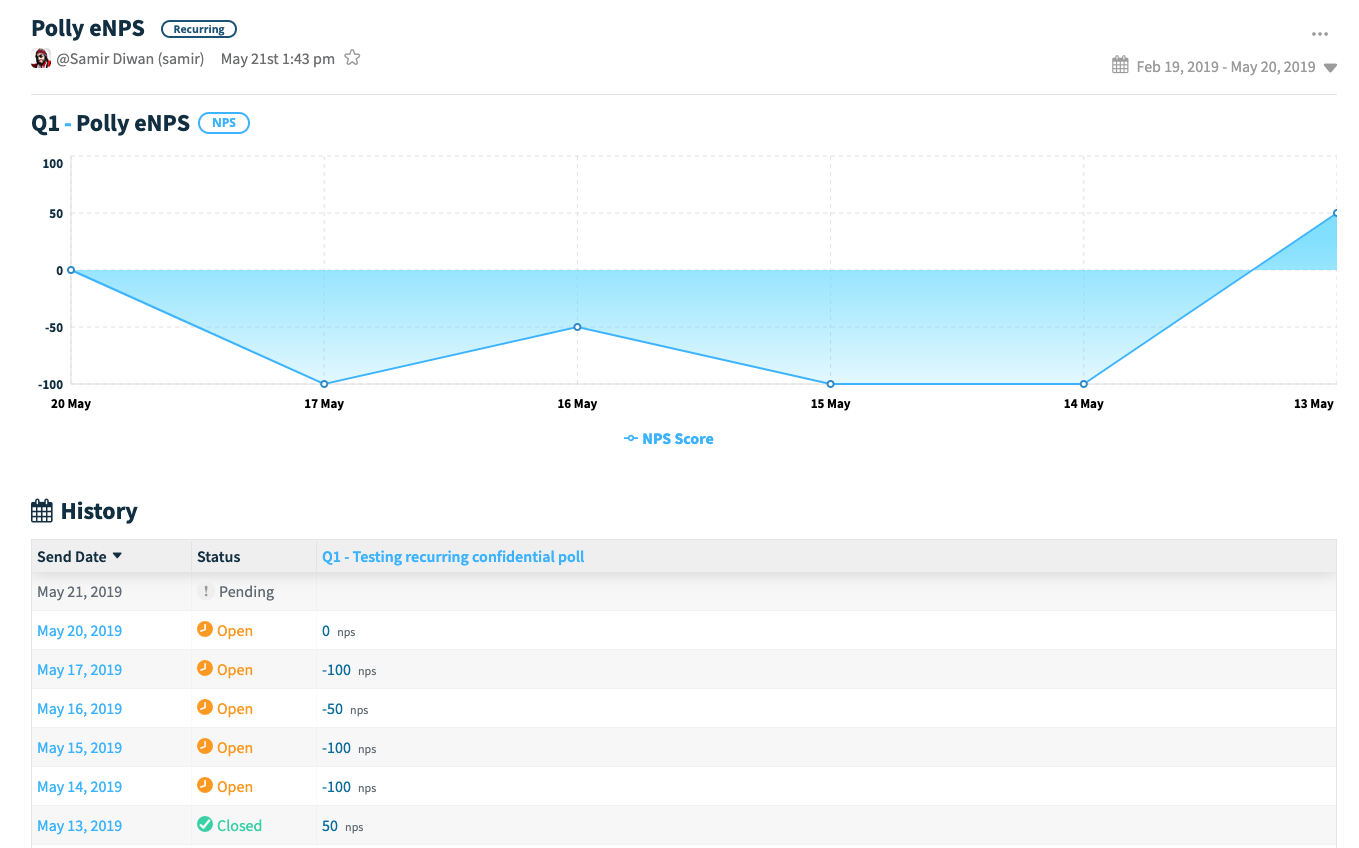Open the May 20, 2019 send date
Image resolution: width=1359 pixels, height=848 pixels.
point(80,631)
